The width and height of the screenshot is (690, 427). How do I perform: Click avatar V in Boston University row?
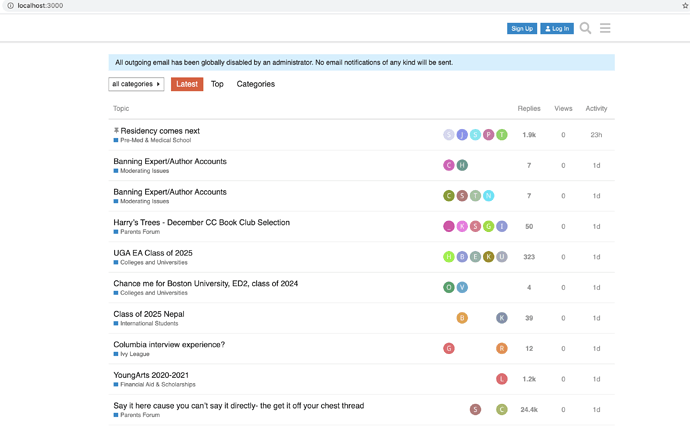tap(462, 287)
